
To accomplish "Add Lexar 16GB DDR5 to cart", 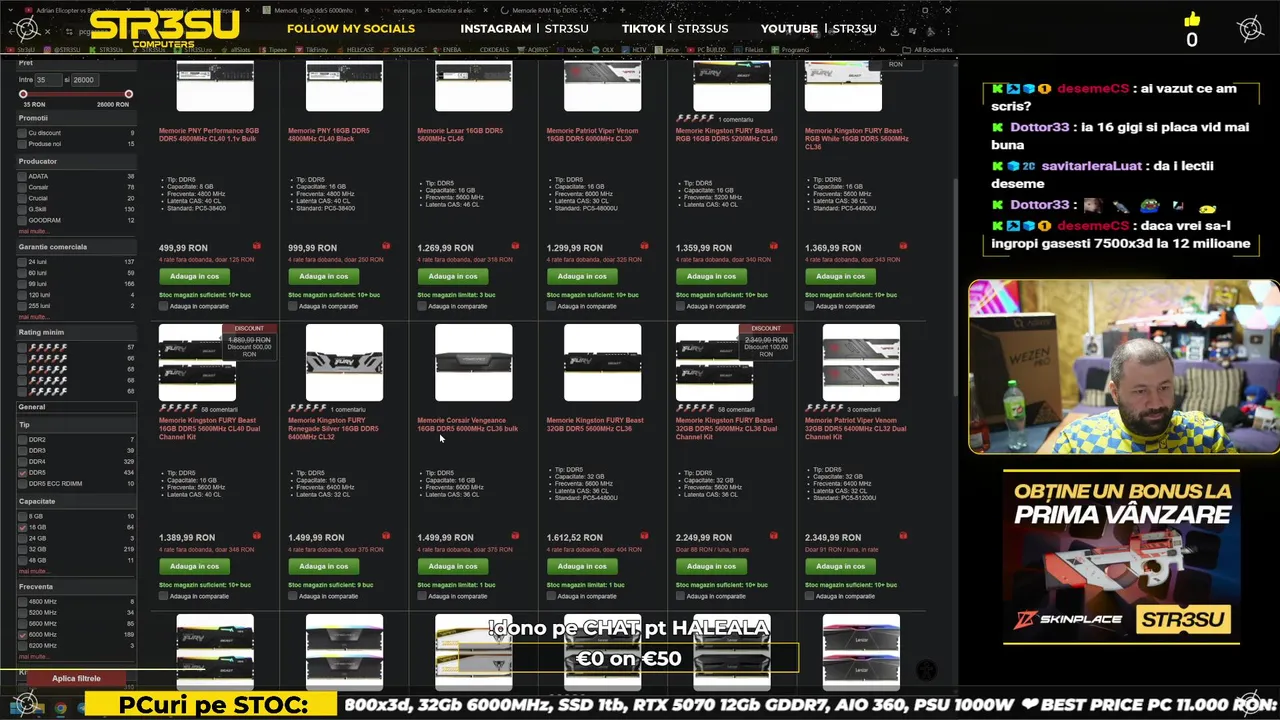I will [x=453, y=276].
